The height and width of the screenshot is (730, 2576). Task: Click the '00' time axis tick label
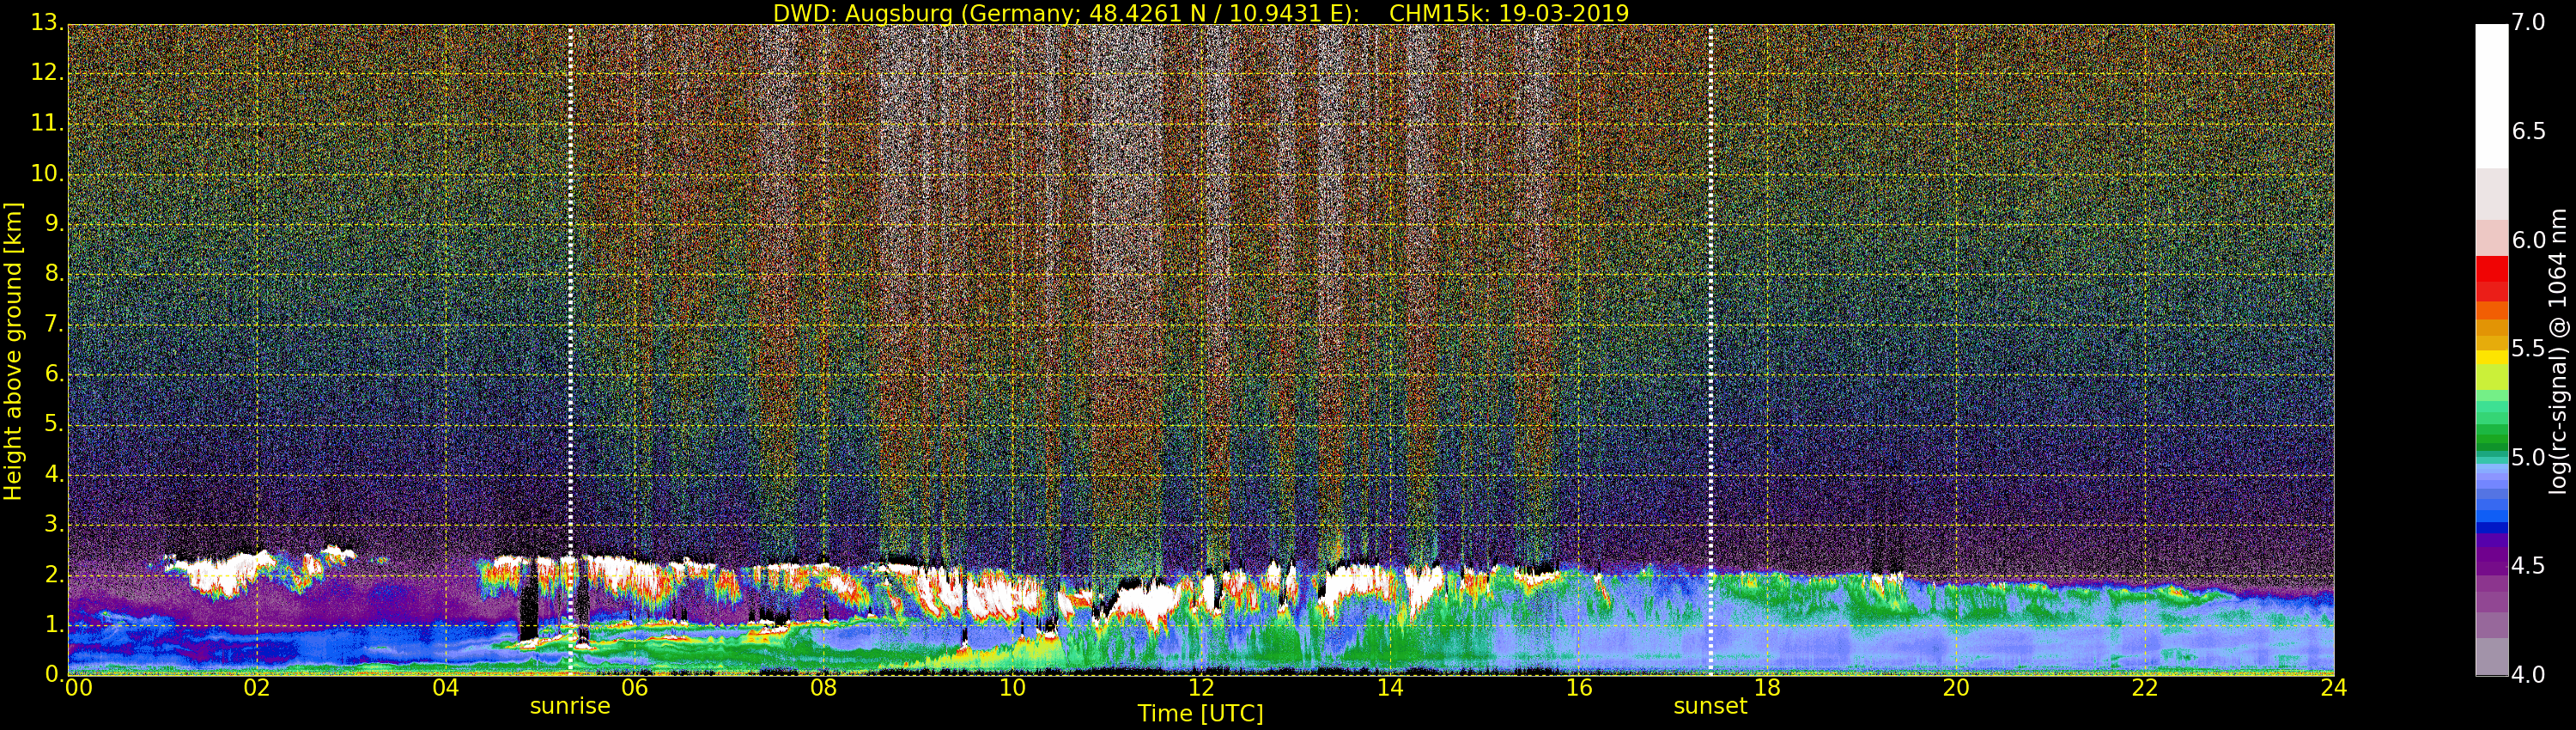(x=78, y=687)
